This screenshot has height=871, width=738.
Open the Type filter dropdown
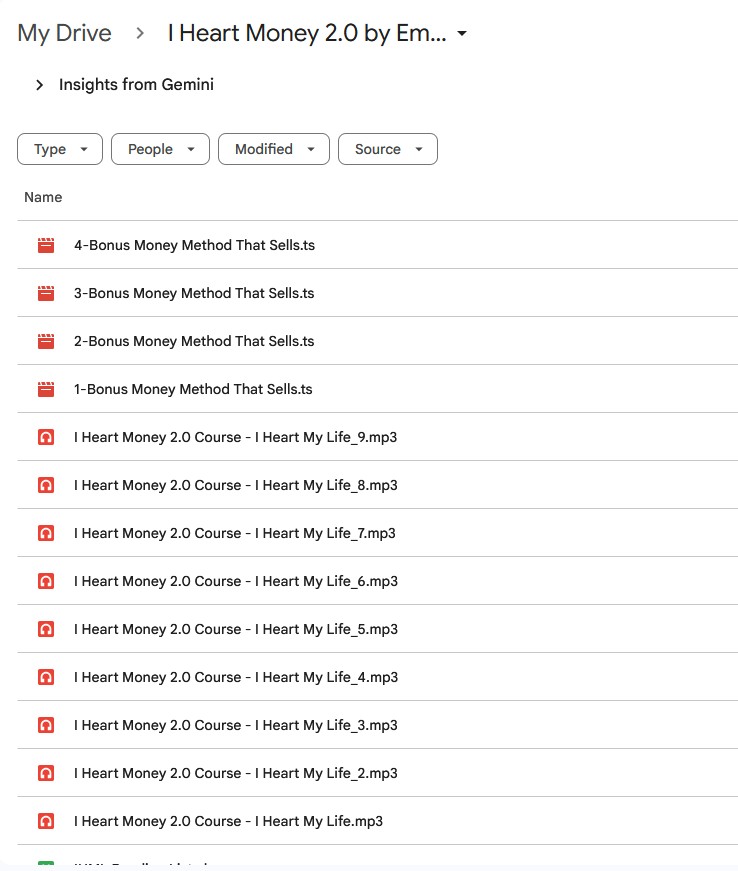(59, 148)
